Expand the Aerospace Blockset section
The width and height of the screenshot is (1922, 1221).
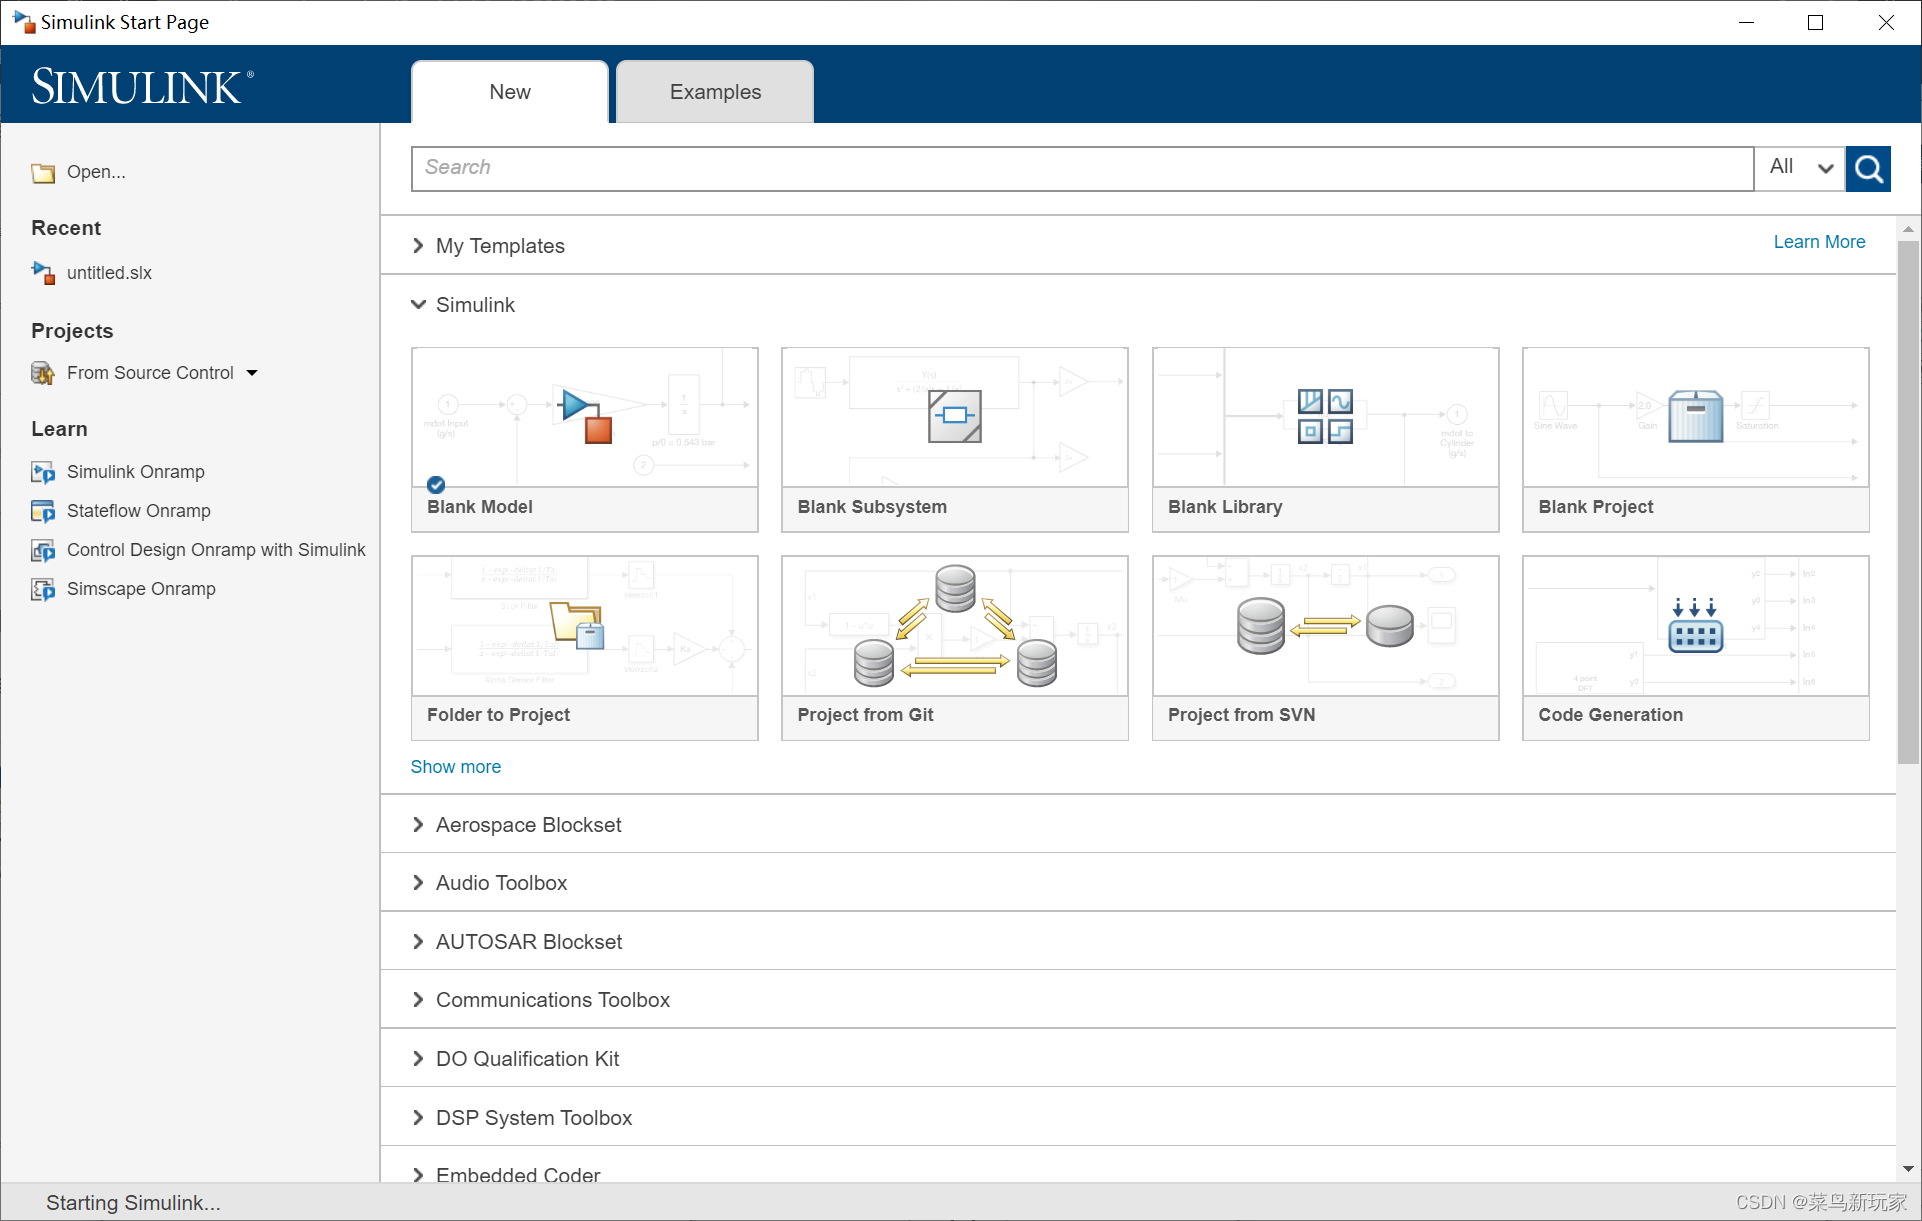[418, 825]
